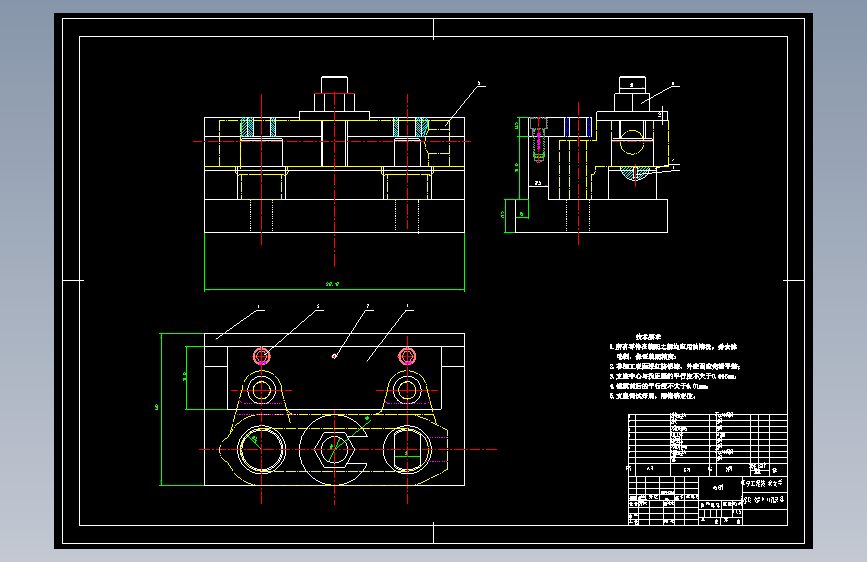Pick the green width dimension under front view
The width and height of the screenshot is (867, 562).
334,287
